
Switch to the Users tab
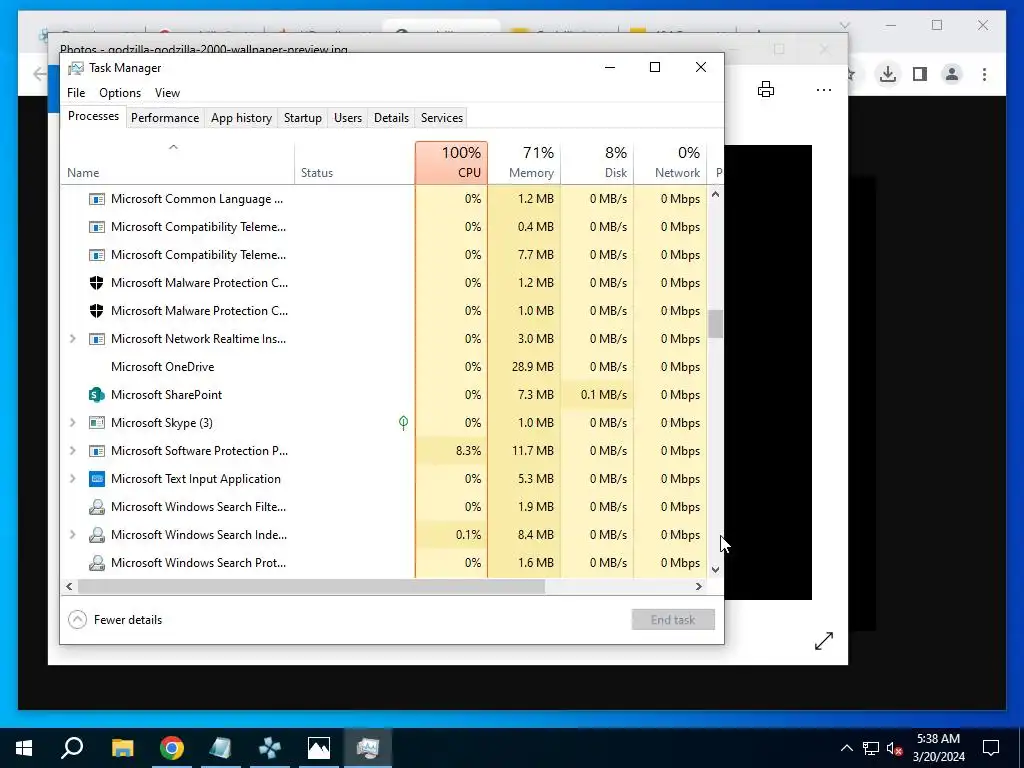tap(347, 118)
